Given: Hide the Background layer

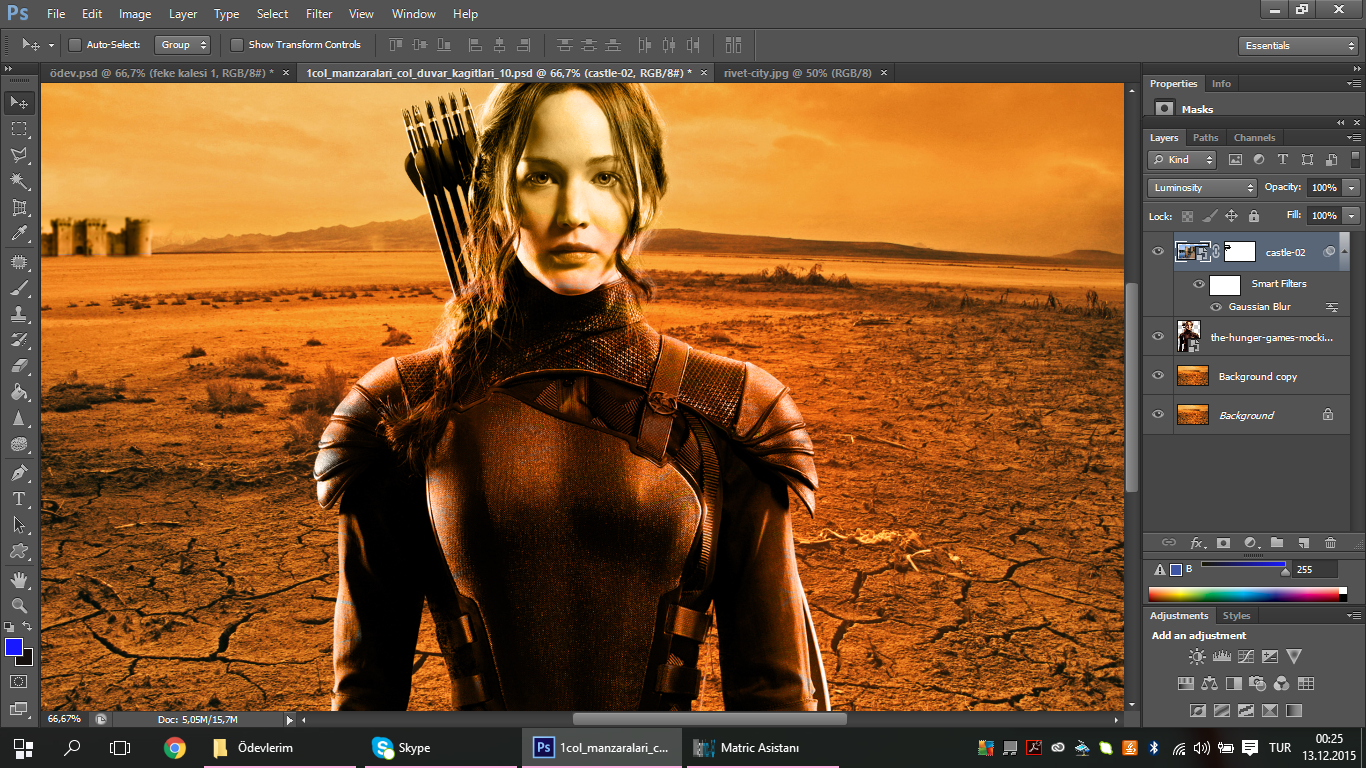Looking at the screenshot, I should coord(1158,414).
